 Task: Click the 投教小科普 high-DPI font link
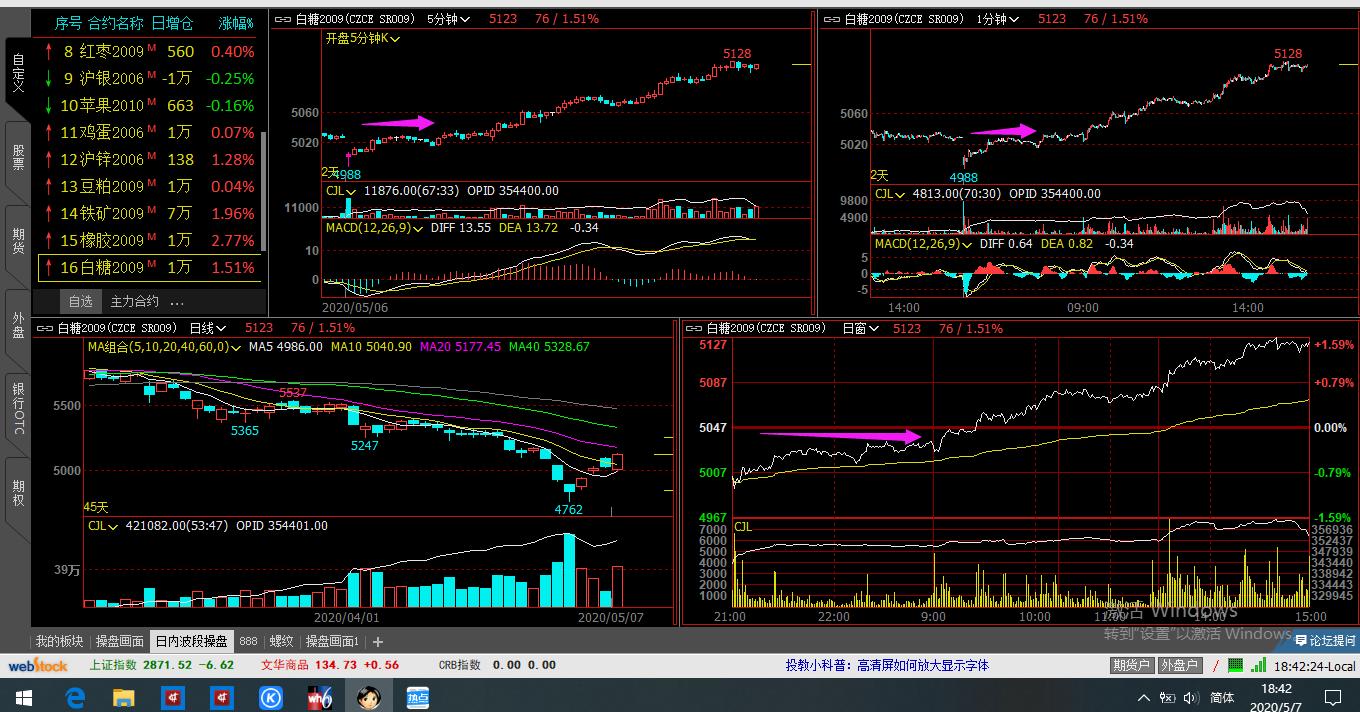click(x=887, y=665)
